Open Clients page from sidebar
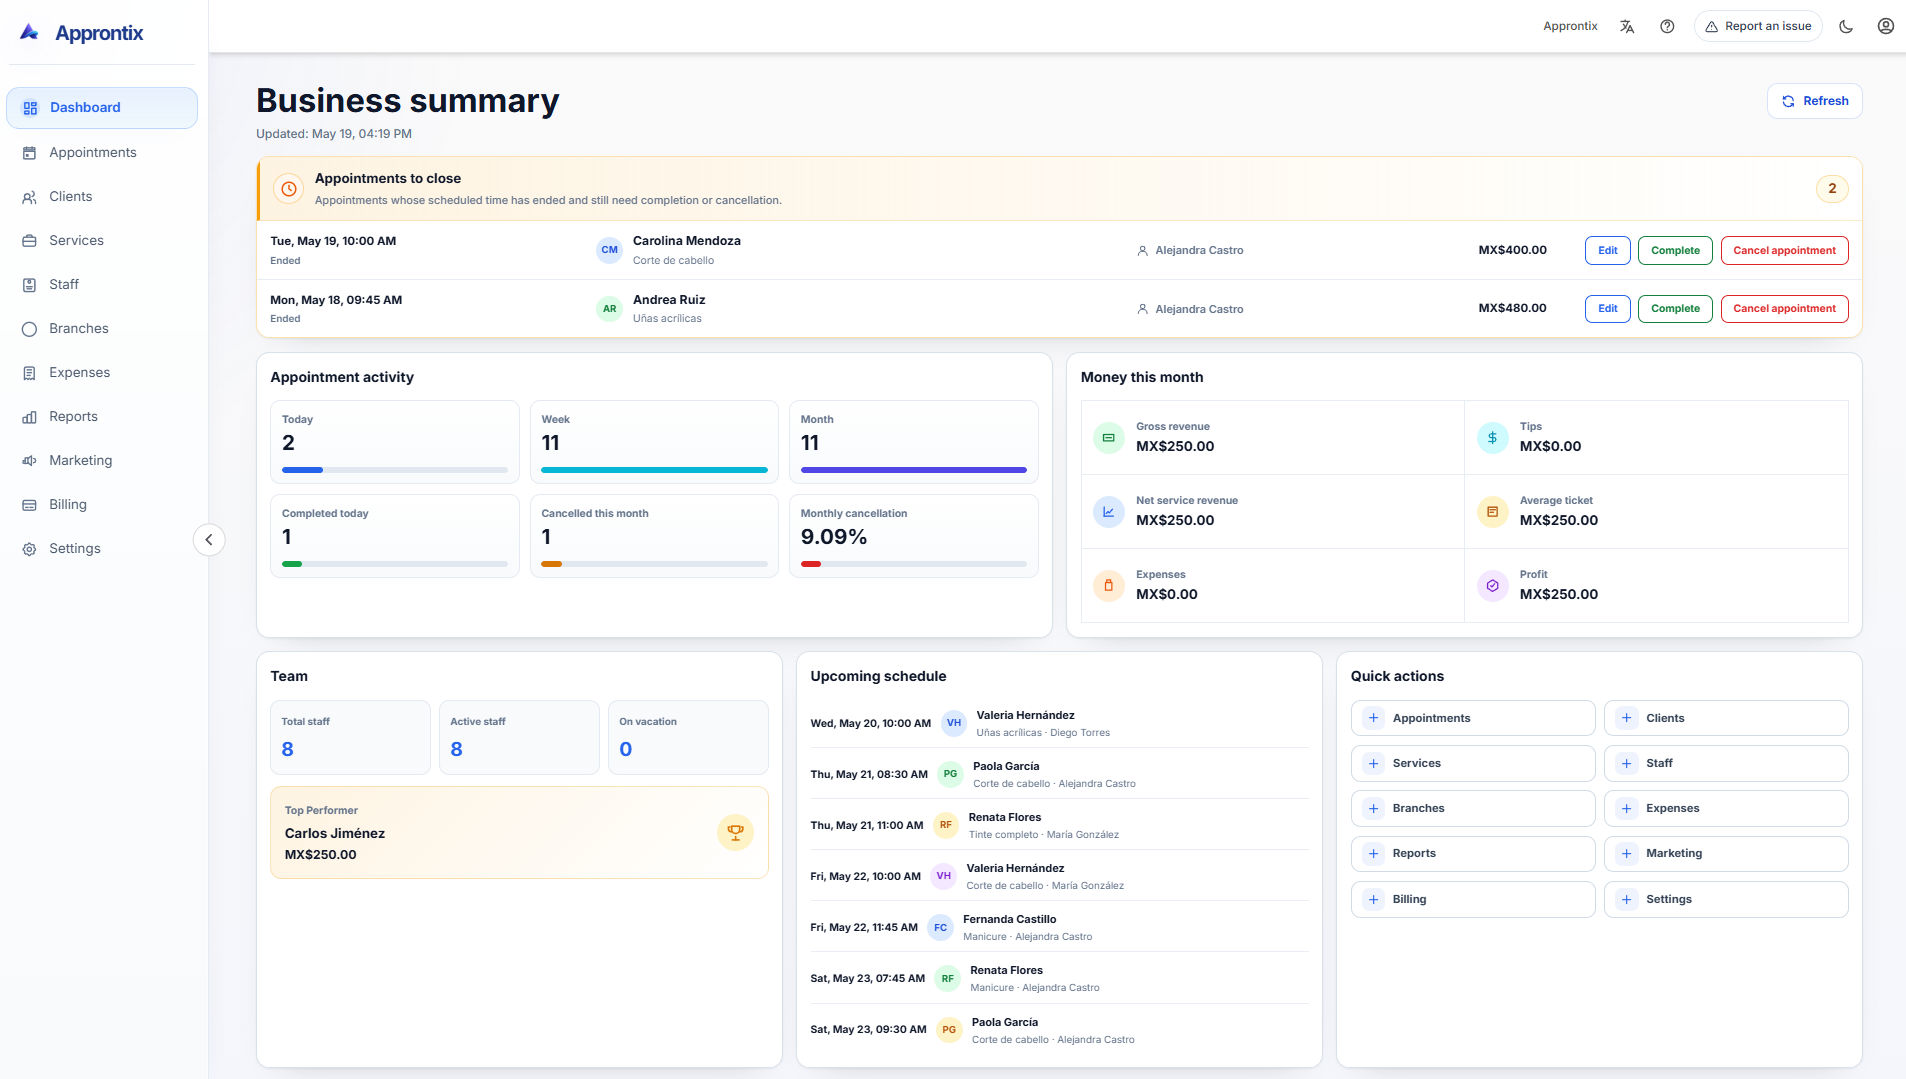 102,197
